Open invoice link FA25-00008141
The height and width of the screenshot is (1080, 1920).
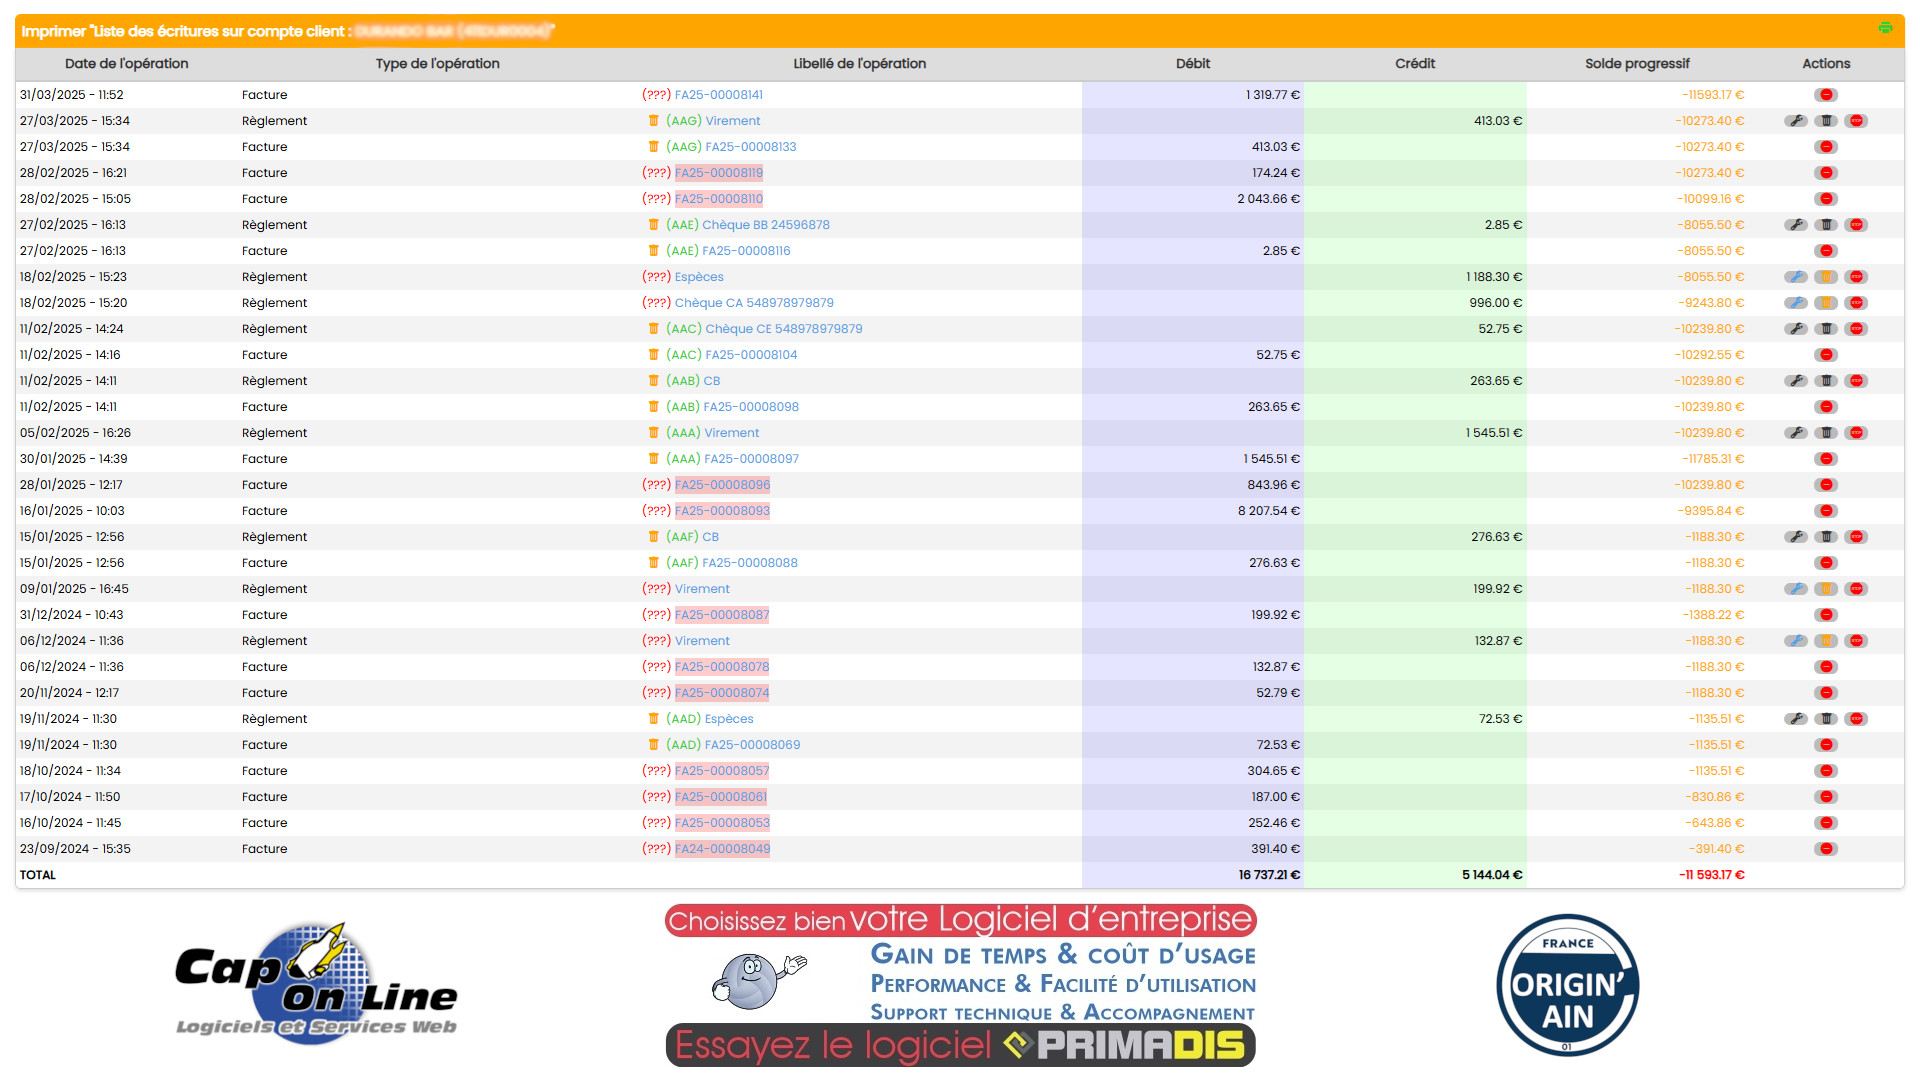coord(718,95)
